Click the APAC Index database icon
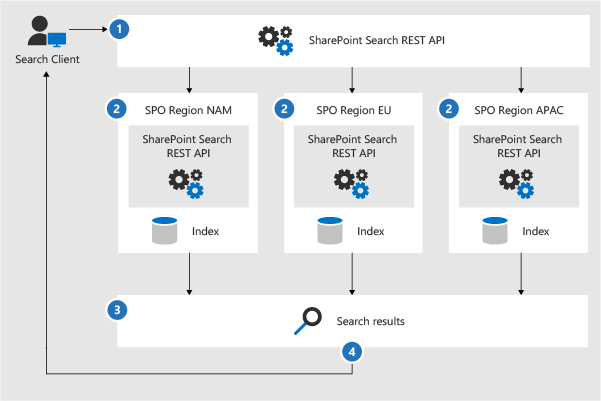The width and height of the screenshot is (601, 401). tap(494, 232)
